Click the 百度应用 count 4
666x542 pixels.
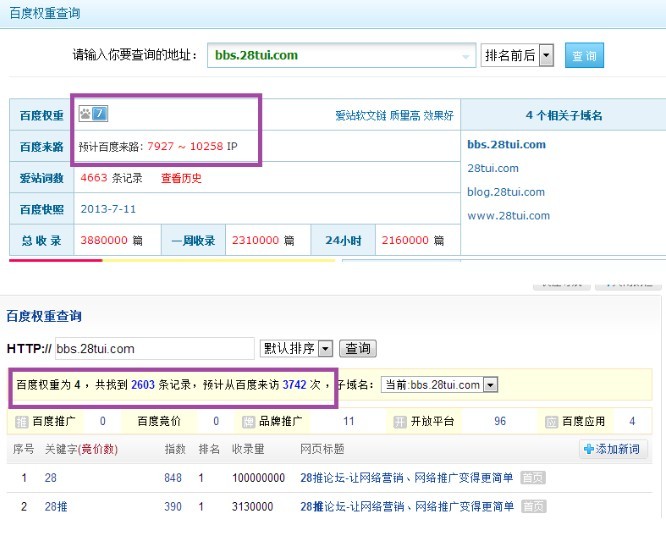(x=632, y=421)
